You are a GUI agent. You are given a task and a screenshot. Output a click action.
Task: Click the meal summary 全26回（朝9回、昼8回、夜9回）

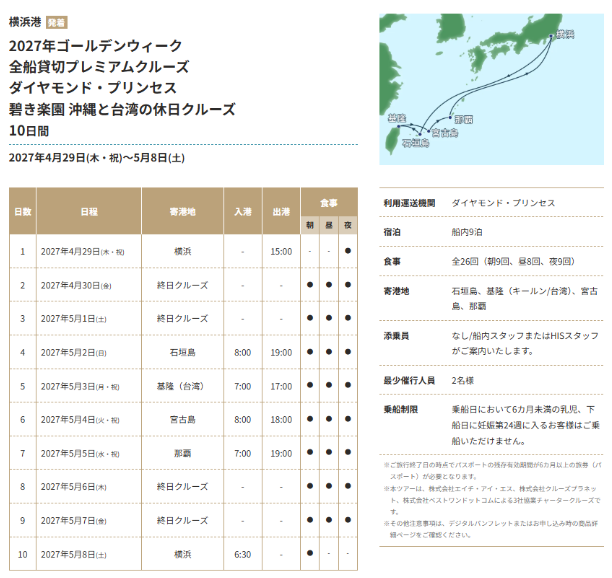pos(513,261)
